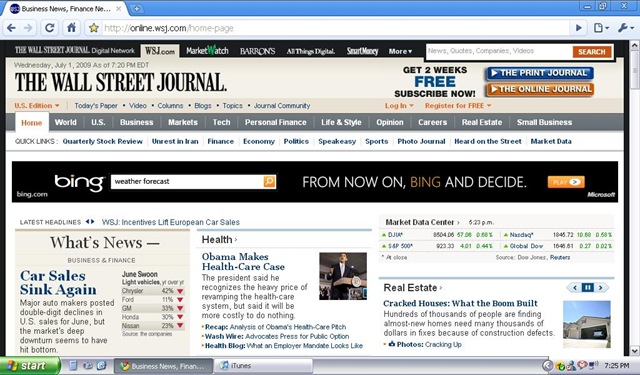Open the page menu icon
This screenshot has height=375, width=640.
tap(601, 28)
